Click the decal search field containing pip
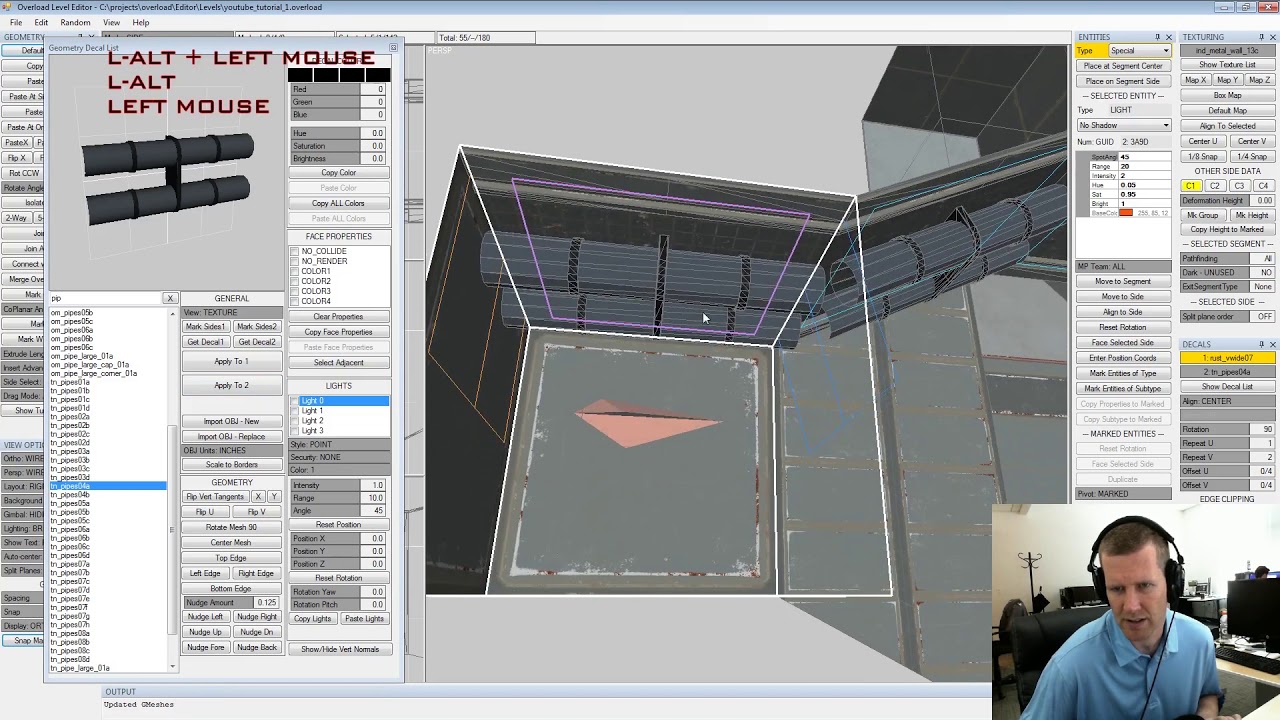Image resolution: width=1280 pixels, height=720 pixels. 106,299
